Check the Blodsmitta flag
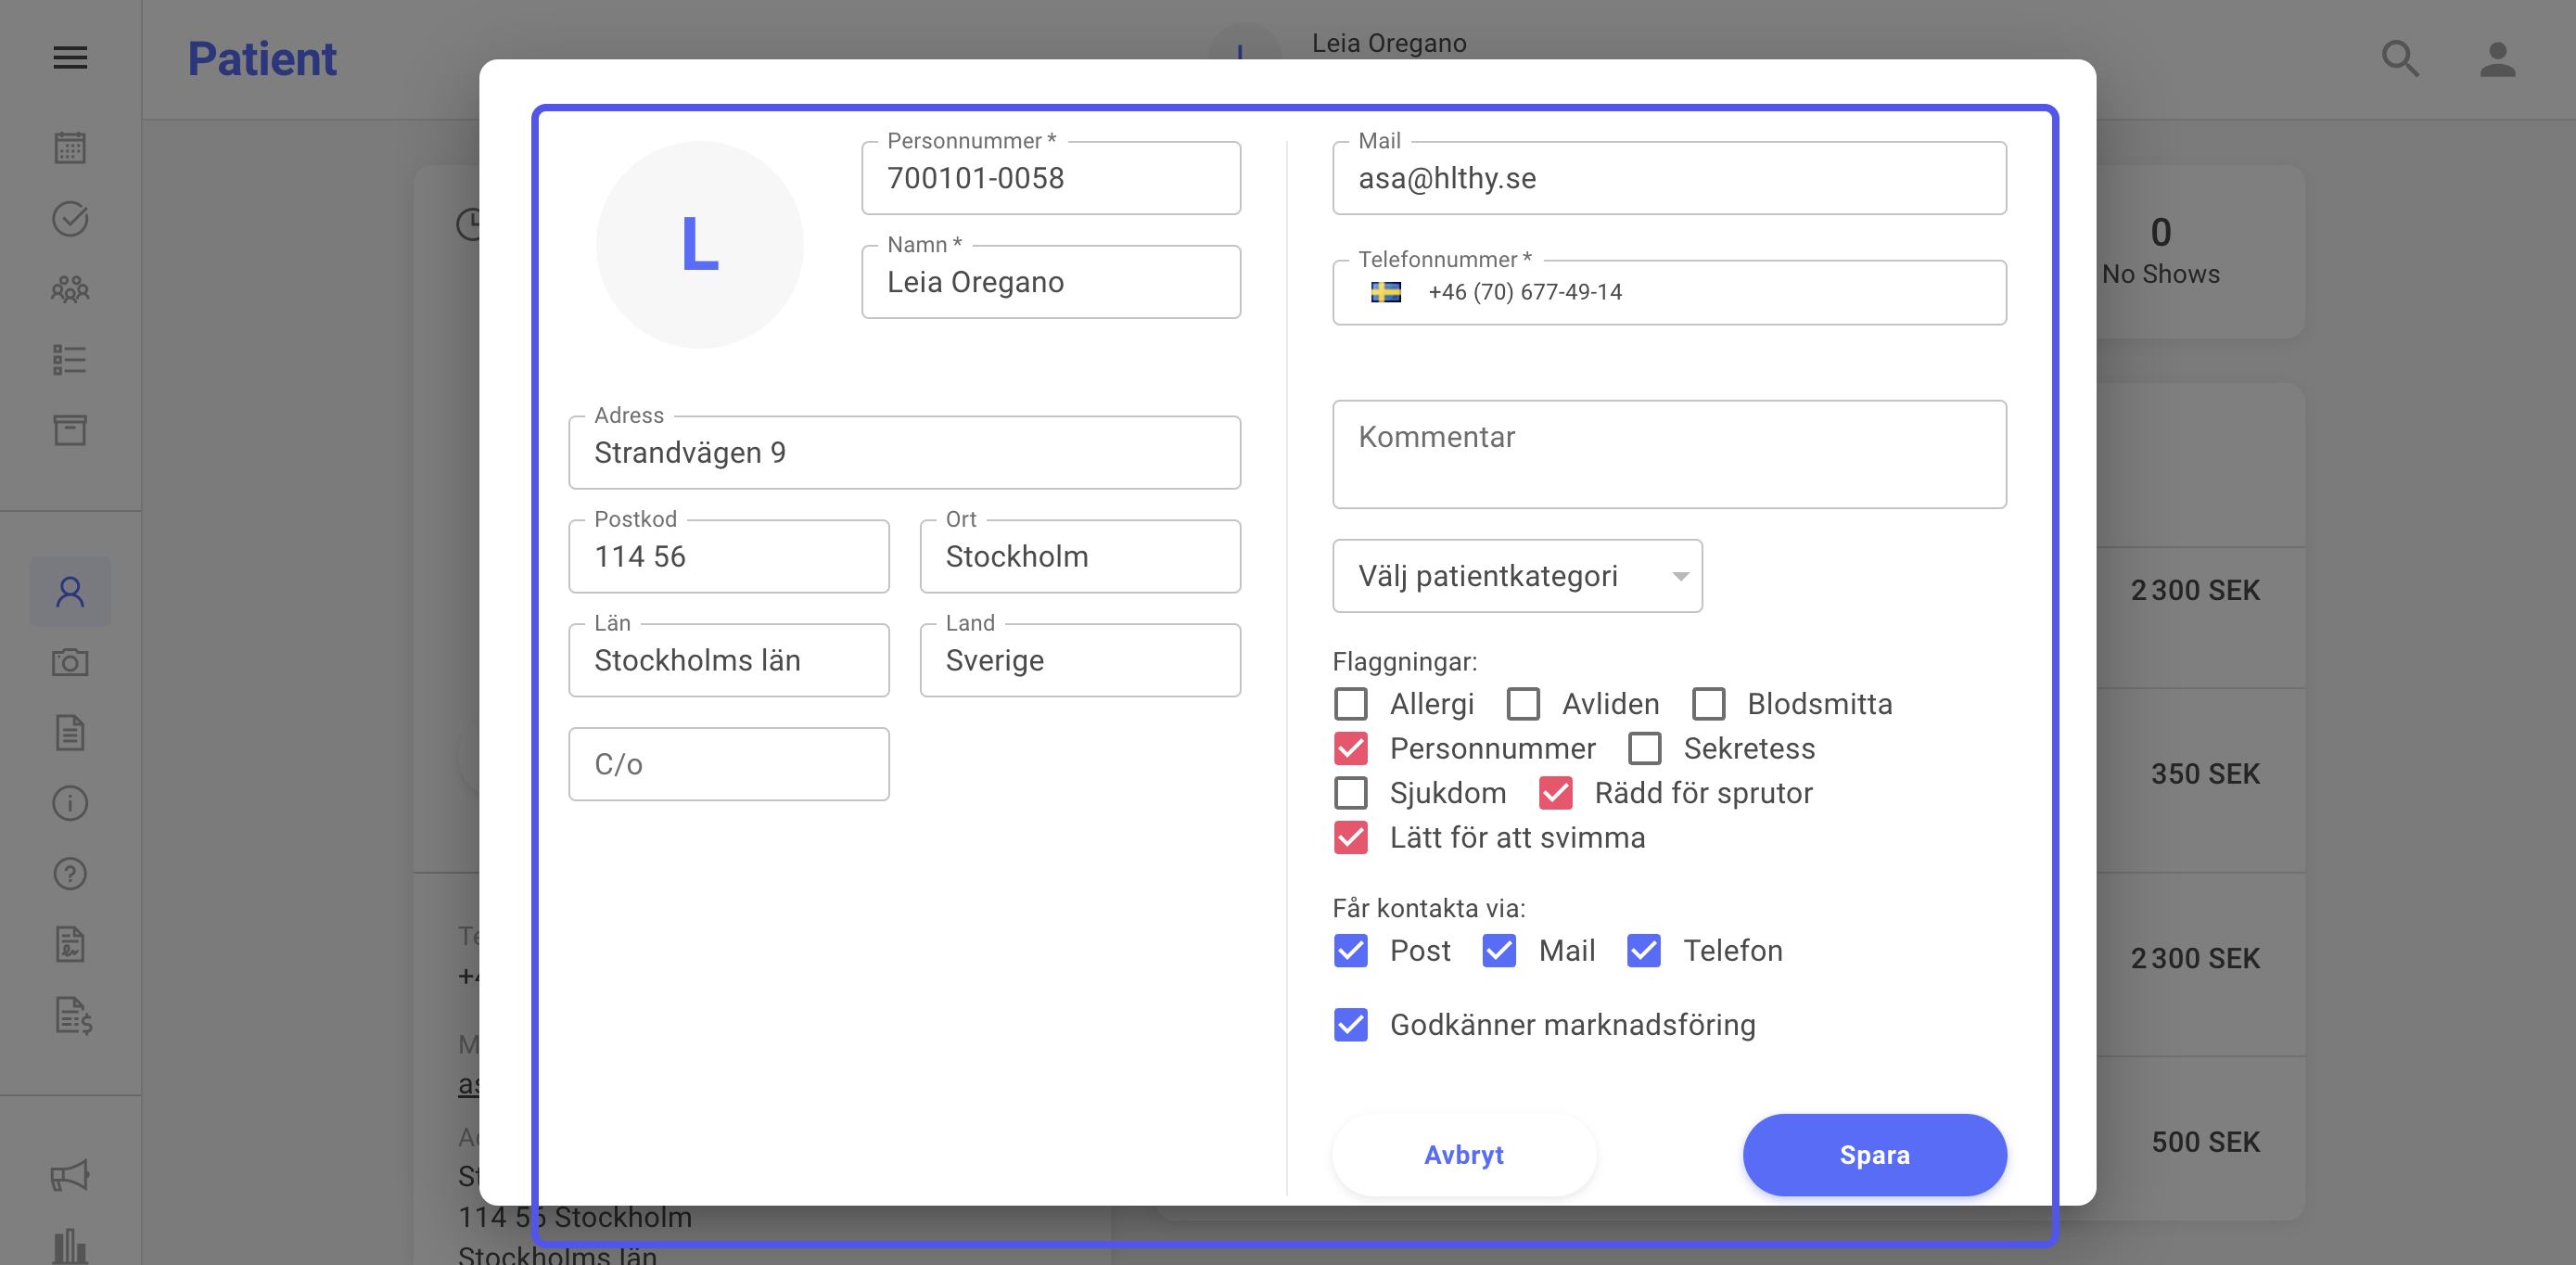The image size is (2576, 1265). pyautogui.click(x=1709, y=704)
